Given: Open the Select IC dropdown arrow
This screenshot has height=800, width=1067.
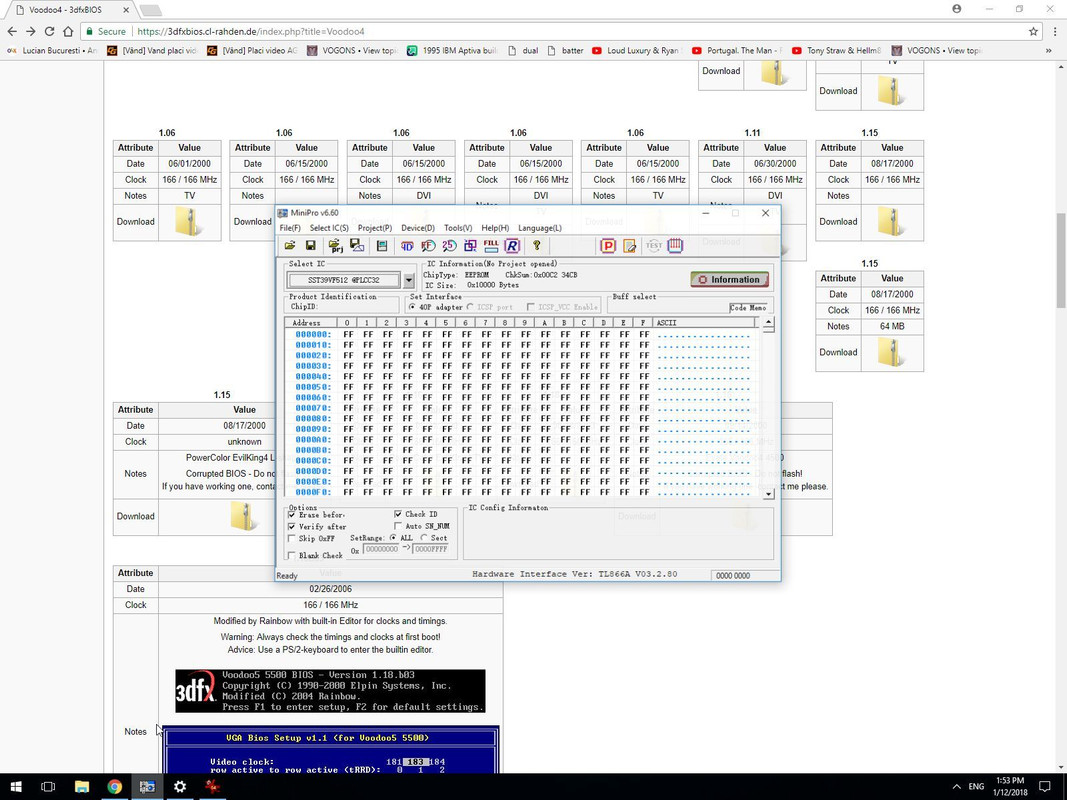Looking at the screenshot, I should point(408,280).
